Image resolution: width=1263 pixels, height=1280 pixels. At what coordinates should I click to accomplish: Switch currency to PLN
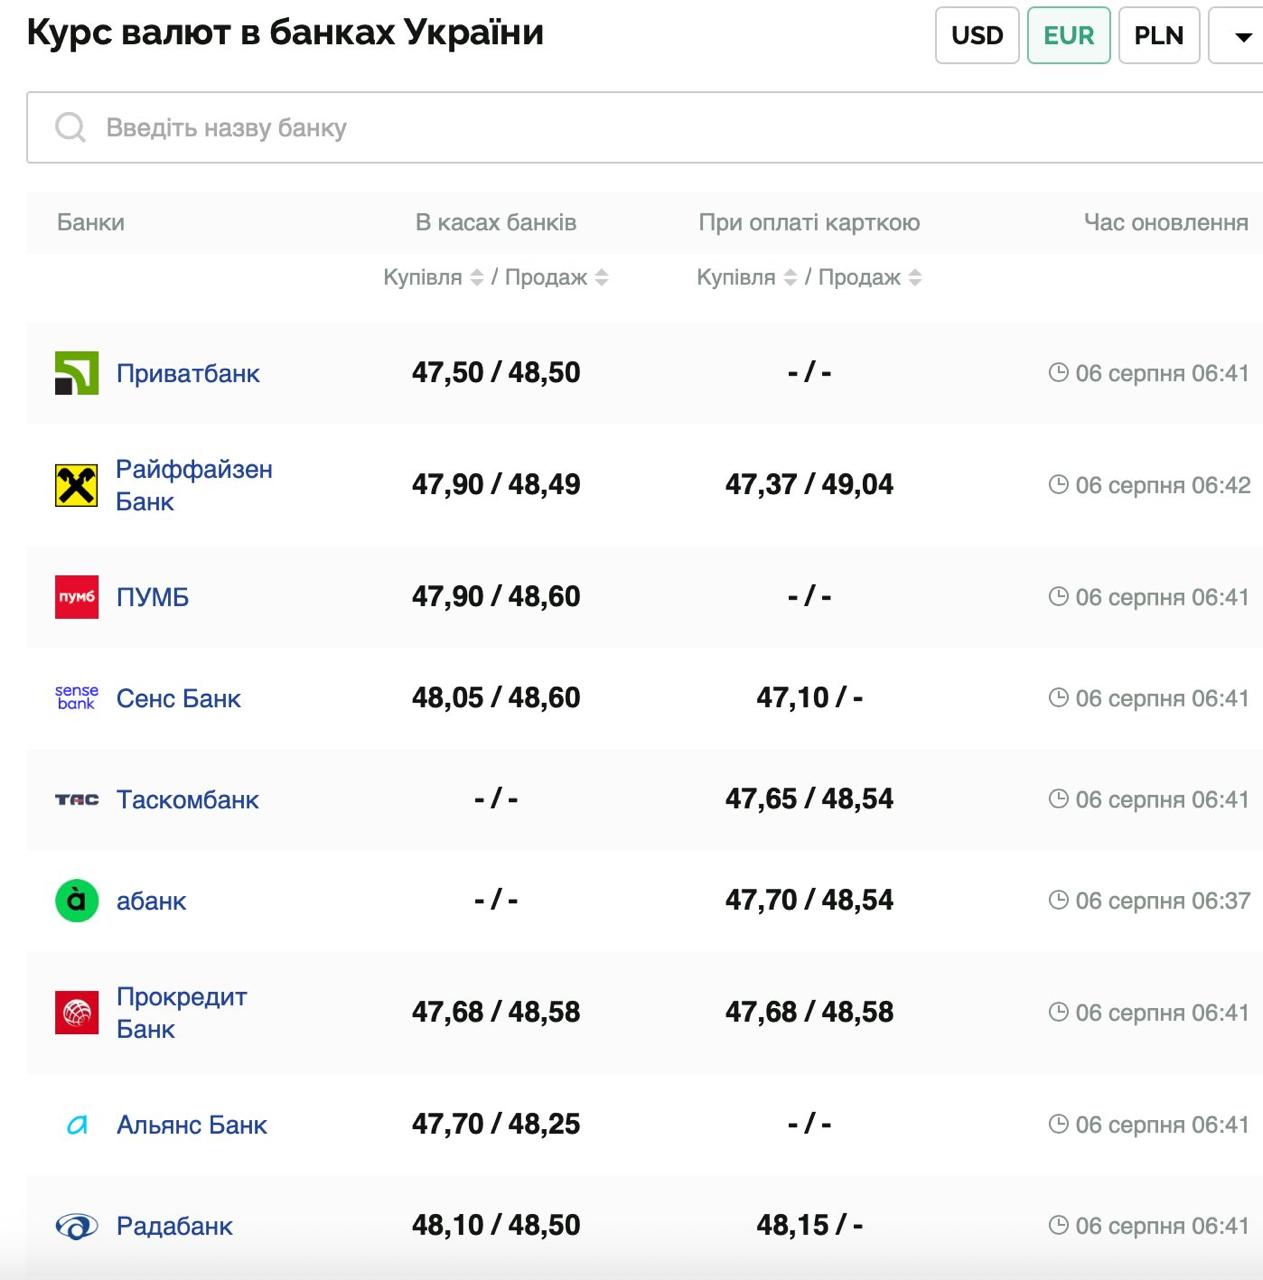(1159, 35)
